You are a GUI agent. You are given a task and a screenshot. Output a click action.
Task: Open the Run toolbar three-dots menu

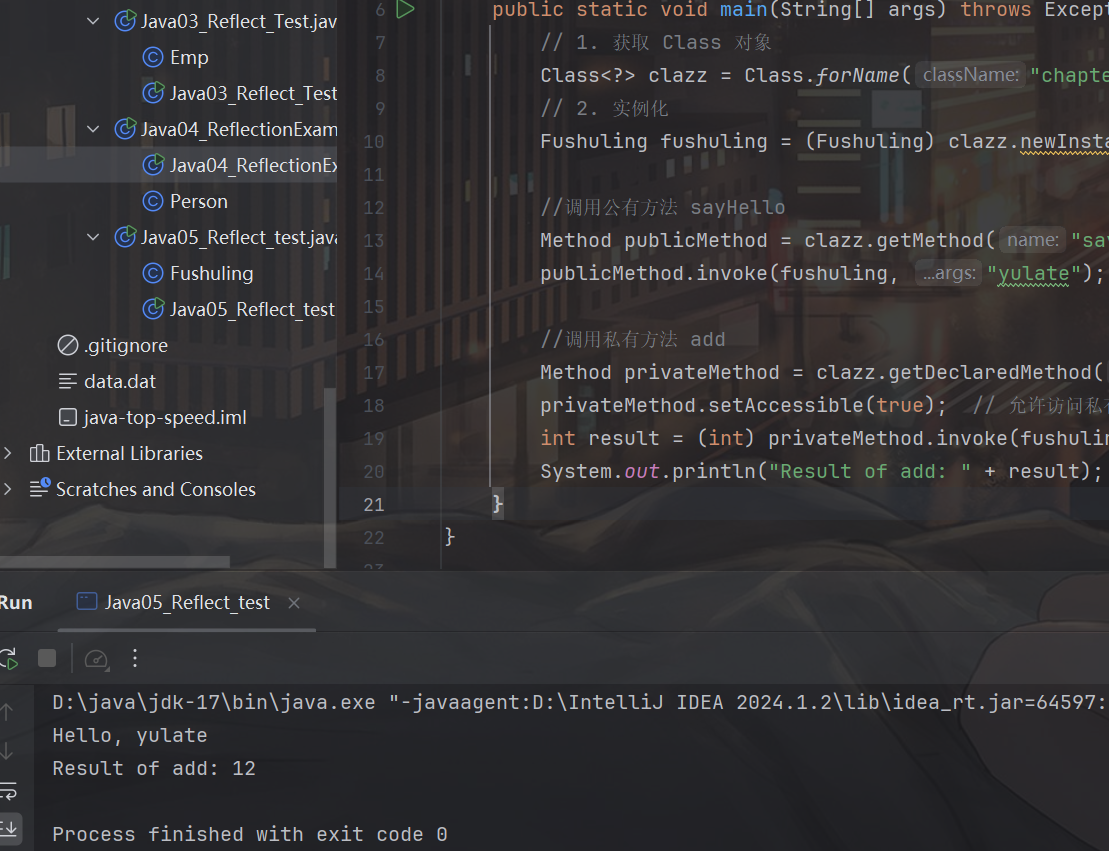pos(136,658)
